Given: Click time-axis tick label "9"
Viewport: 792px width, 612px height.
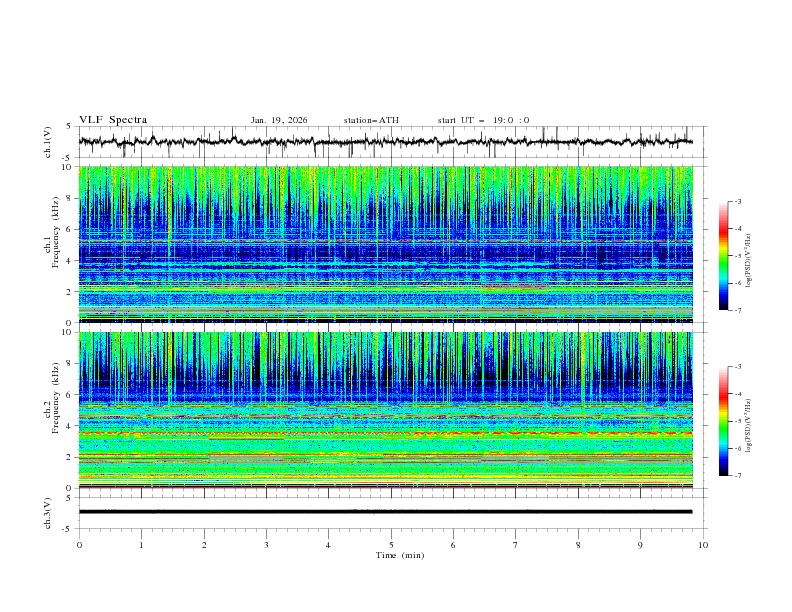Looking at the screenshot, I should pyautogui.click(x=640, y=545).
